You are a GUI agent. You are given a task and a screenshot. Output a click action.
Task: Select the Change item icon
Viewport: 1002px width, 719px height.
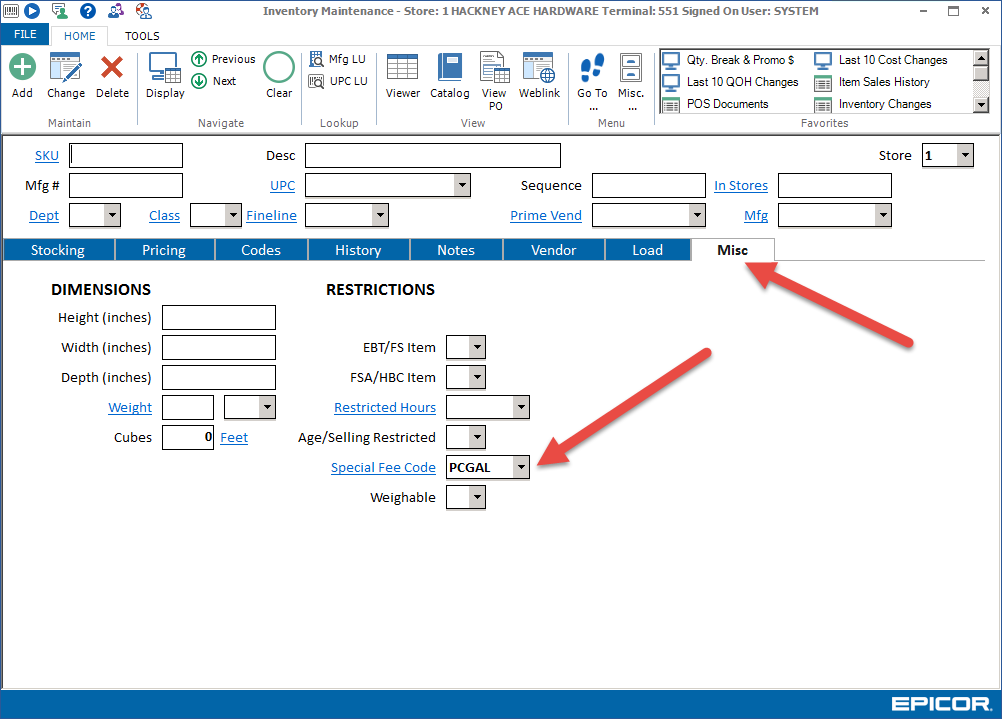66,68
